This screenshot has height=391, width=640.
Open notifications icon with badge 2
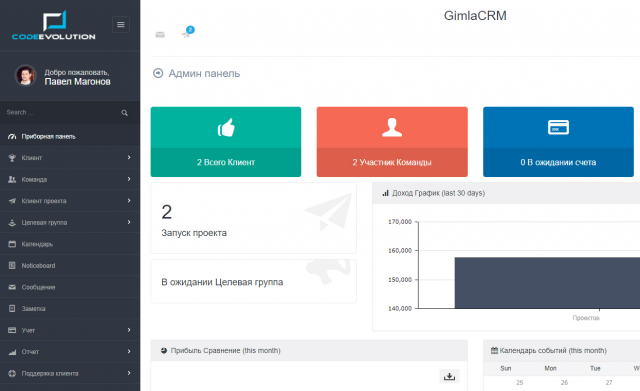point(187,33)
